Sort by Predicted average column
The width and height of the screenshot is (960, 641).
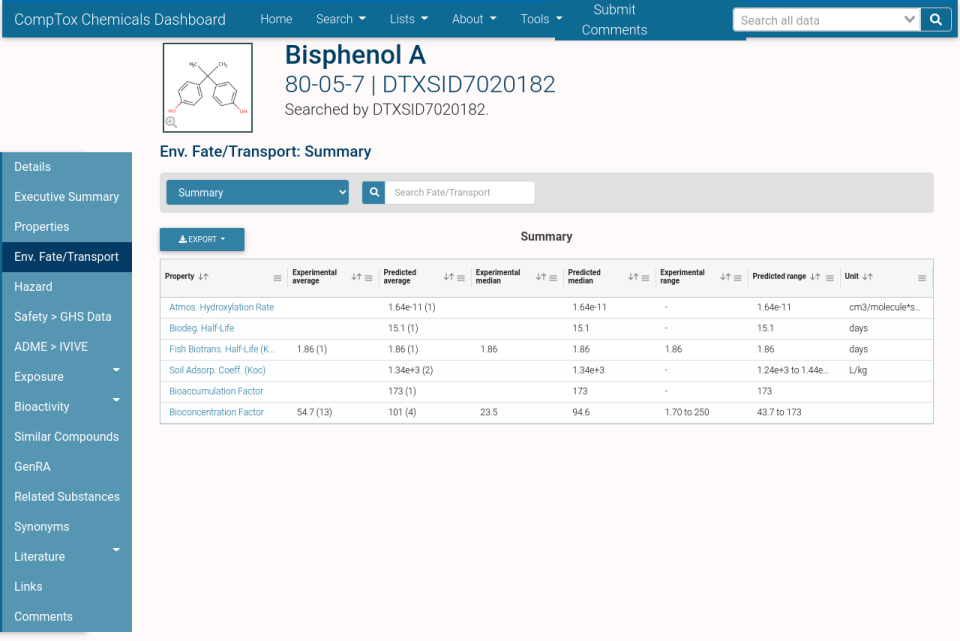(x=449, y=277)
